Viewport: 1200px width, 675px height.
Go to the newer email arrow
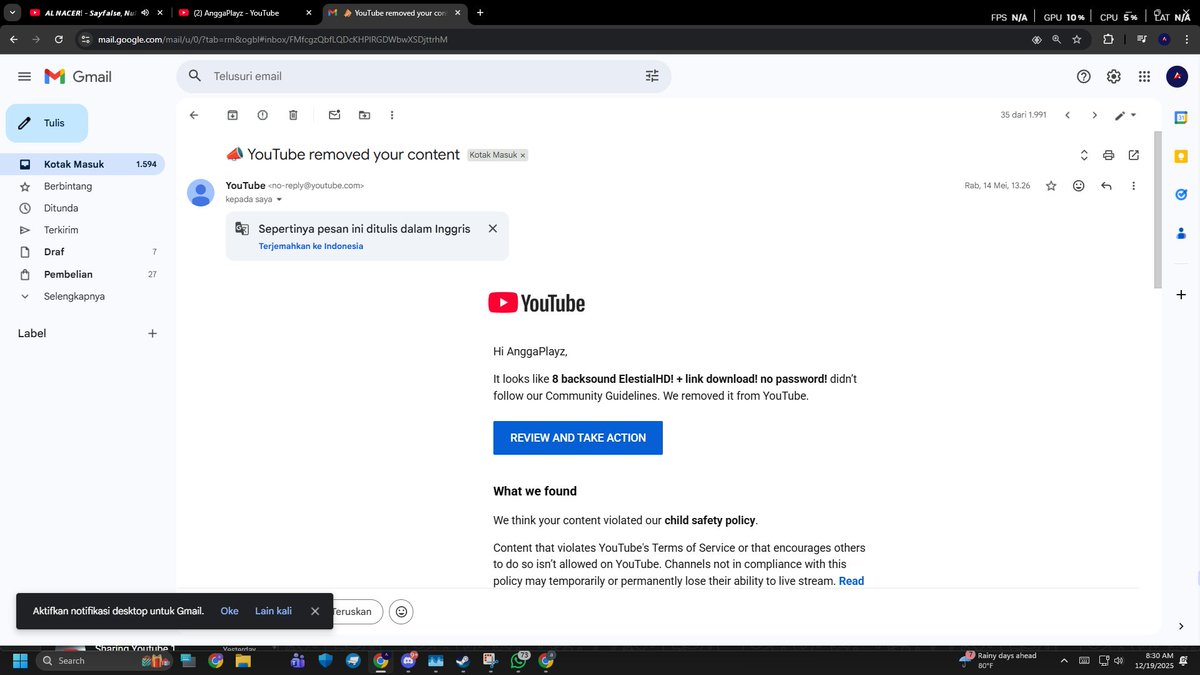tap(1067, 115)
